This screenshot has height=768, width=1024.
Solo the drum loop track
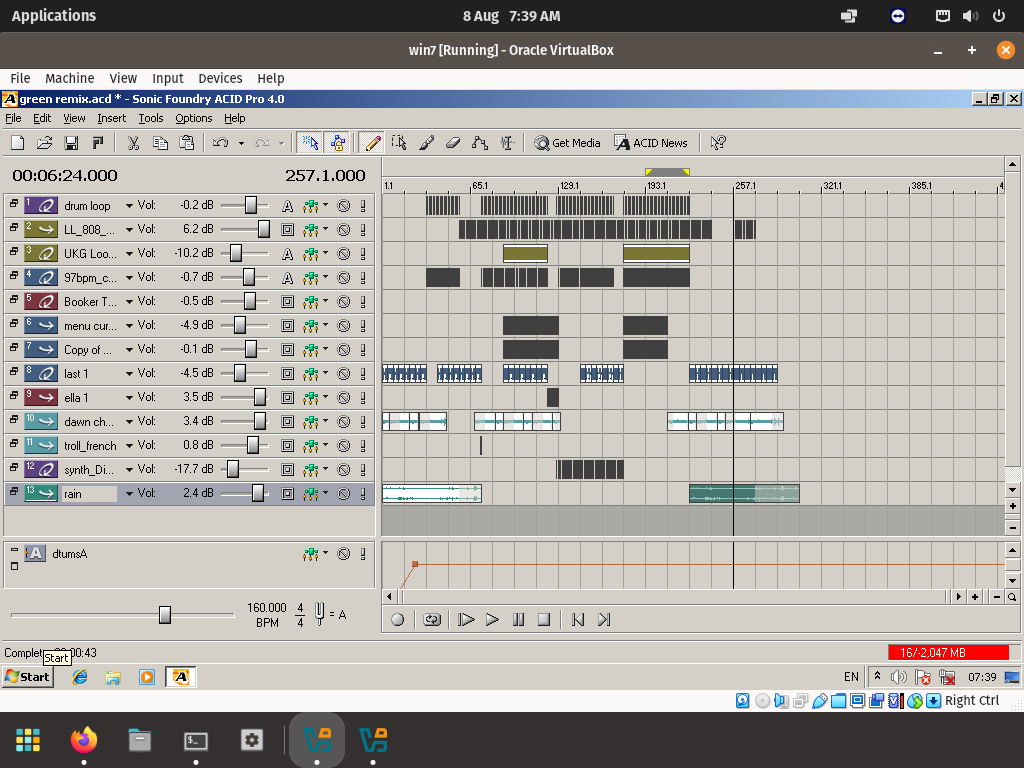pyautogui.click(x=363, y=206)
